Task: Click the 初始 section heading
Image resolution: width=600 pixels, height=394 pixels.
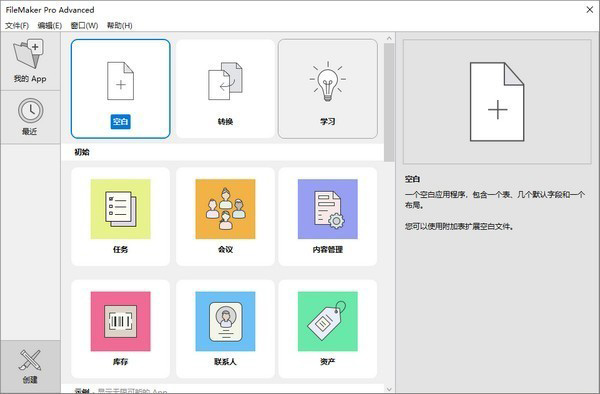Action: click(x=82, y=152)
